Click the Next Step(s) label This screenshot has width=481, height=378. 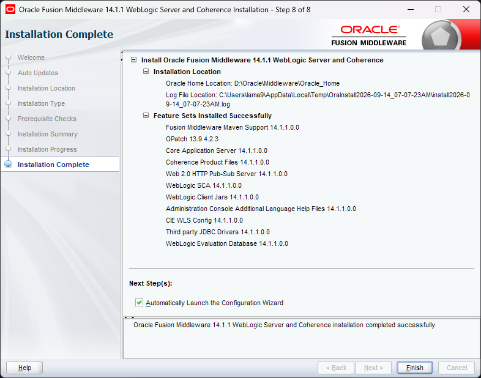click(x=151, y=283)
